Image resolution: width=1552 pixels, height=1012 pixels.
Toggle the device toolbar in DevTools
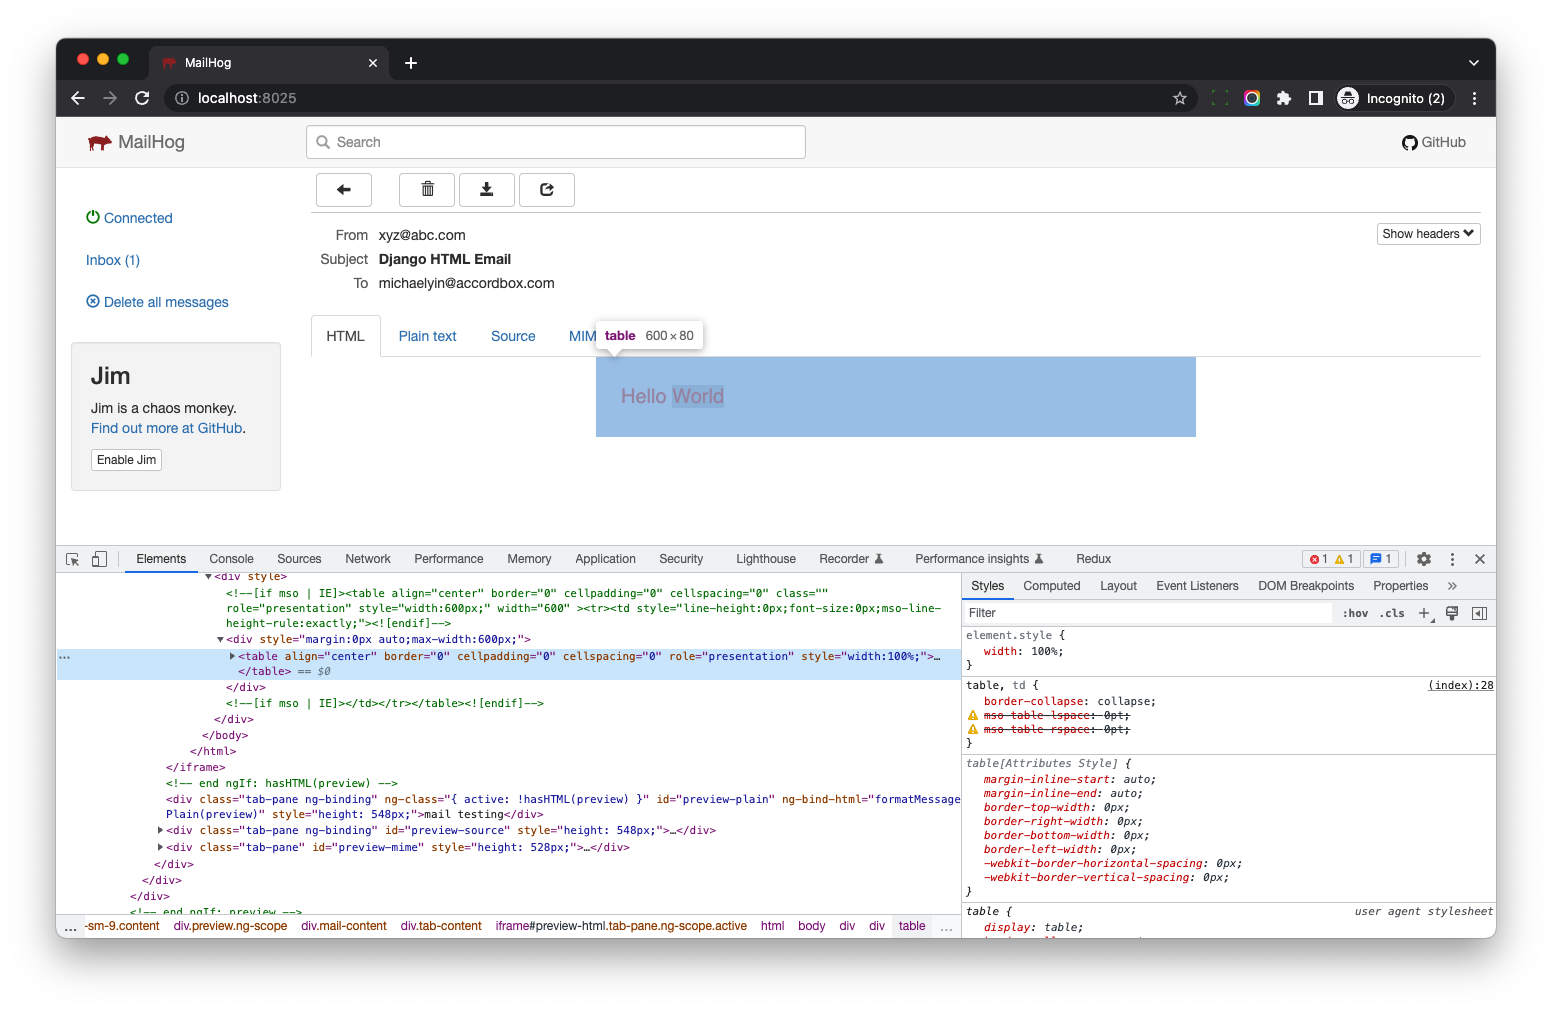tap(99, 559)
